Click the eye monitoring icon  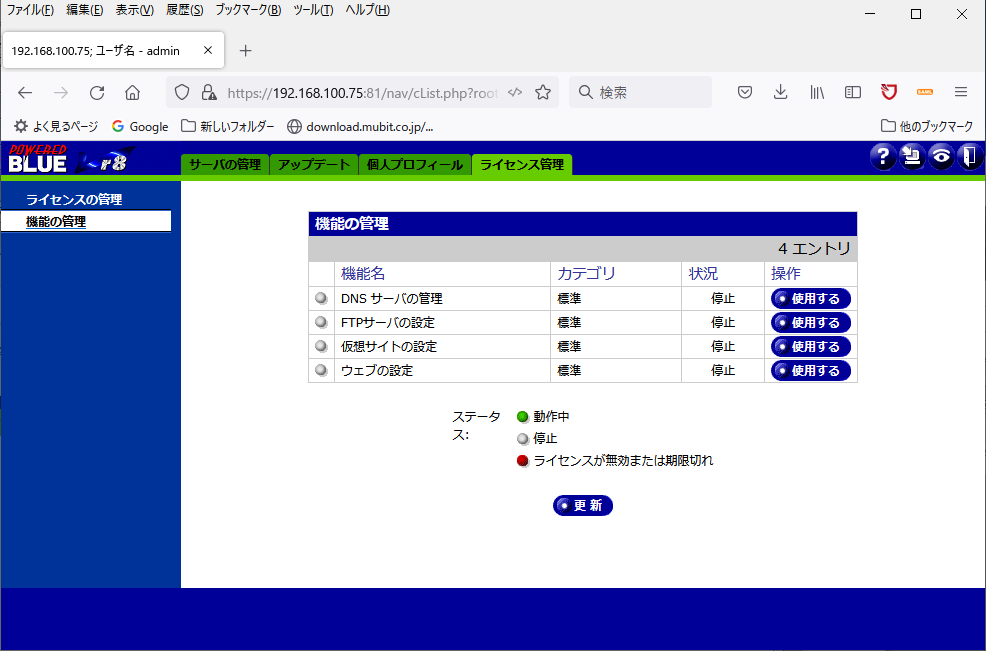click(941, 157)
